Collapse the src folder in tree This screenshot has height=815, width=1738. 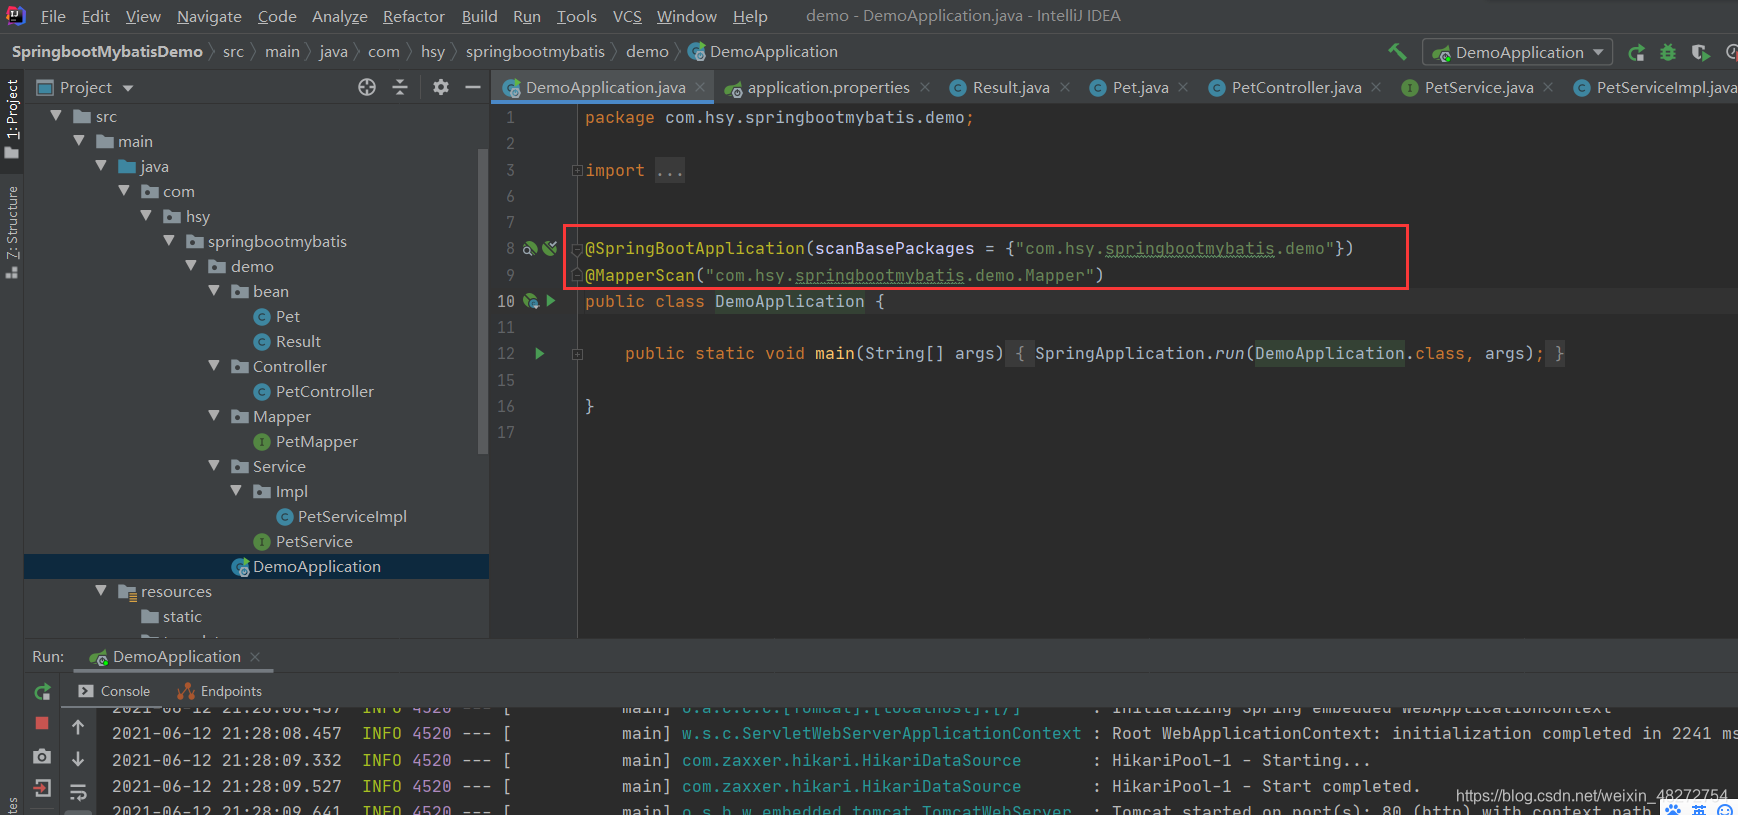coord(56,116)
